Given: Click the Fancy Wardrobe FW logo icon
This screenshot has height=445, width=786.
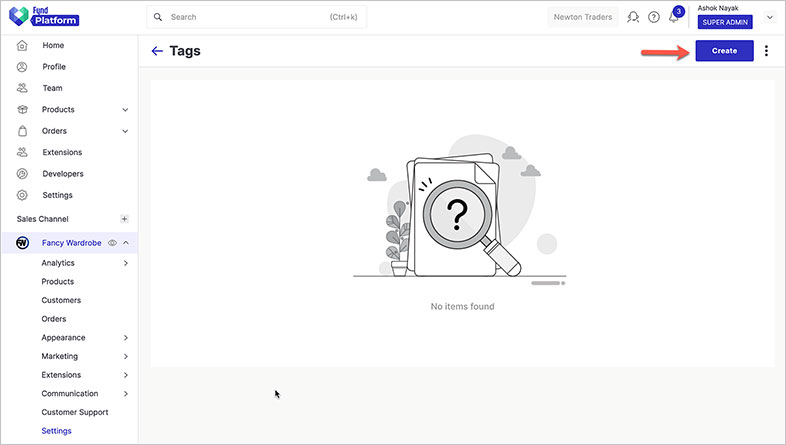Looking at the screenshot, I should 22,243.
